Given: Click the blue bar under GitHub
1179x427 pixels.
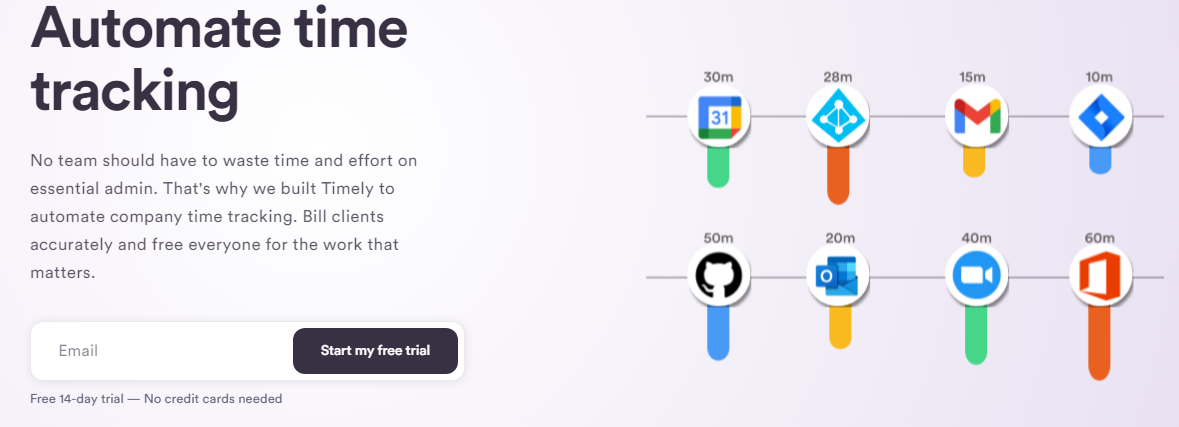Looking at the screenshot, I should point(719,333).
